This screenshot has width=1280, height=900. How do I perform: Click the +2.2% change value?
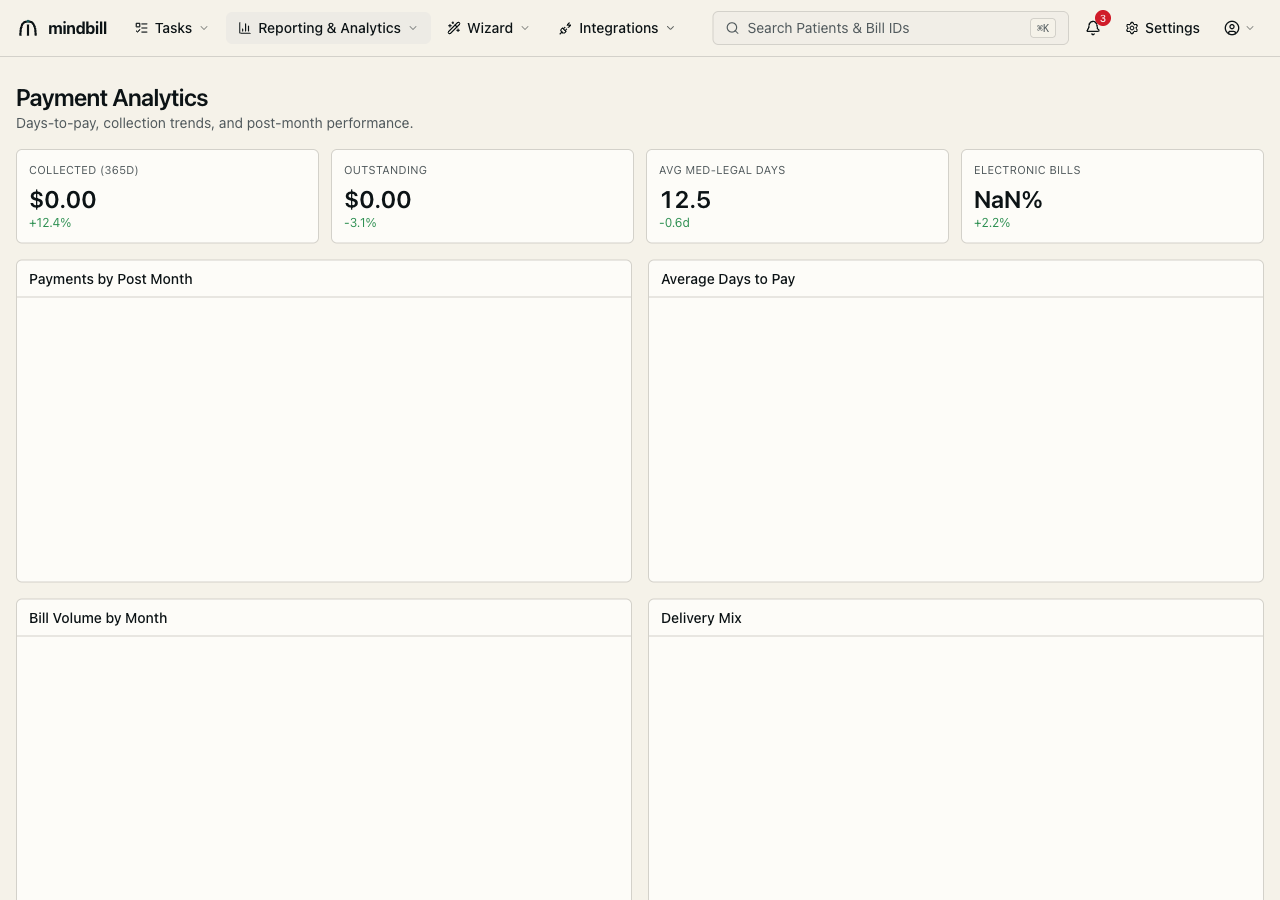[x=992, y=223]
